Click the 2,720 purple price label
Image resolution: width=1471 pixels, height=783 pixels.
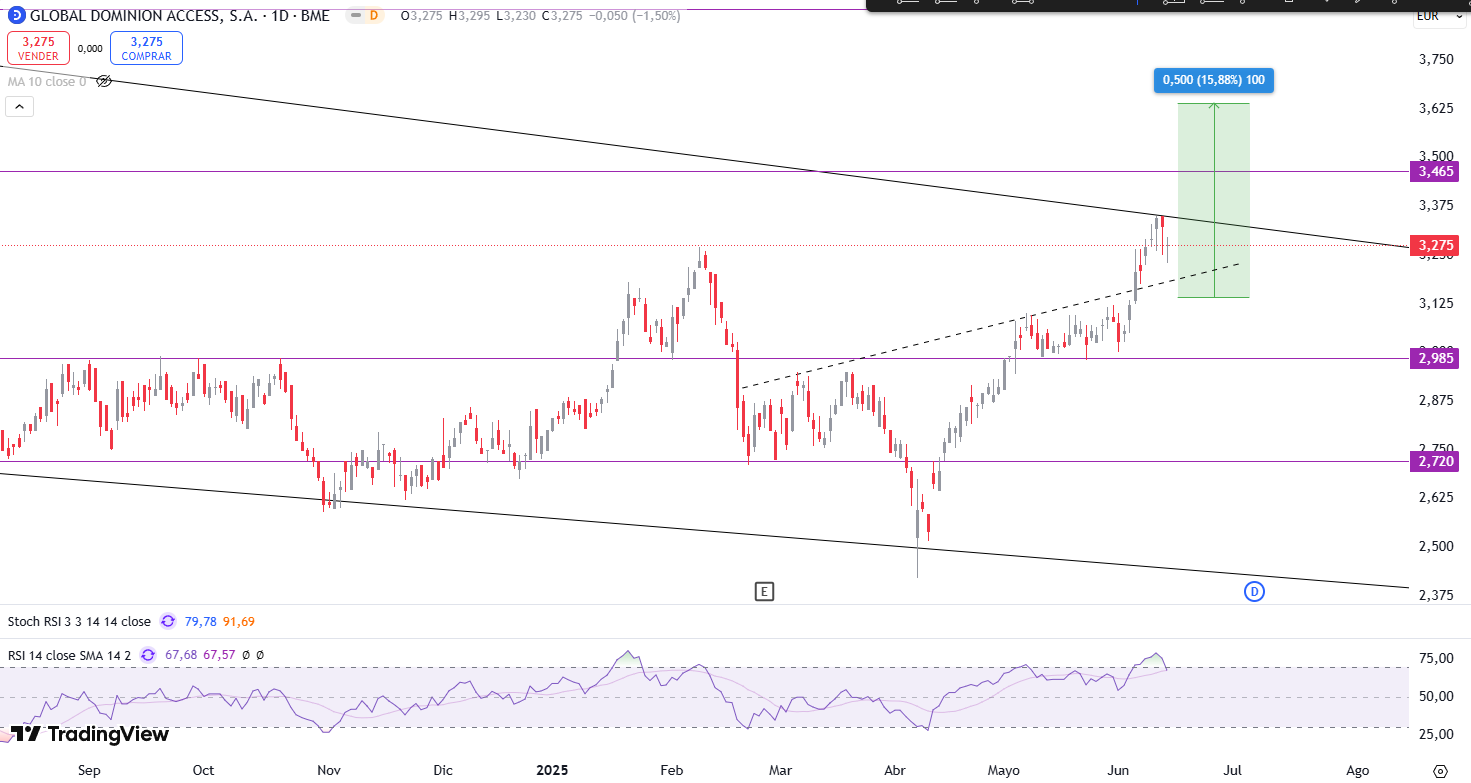[1436, 461]
